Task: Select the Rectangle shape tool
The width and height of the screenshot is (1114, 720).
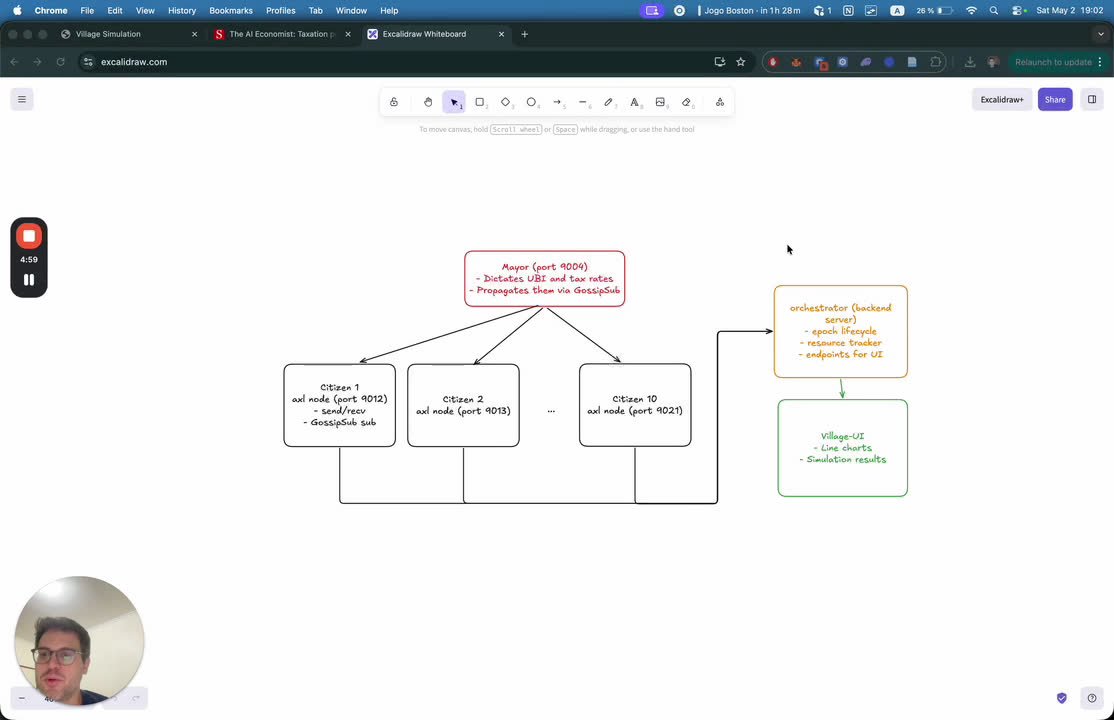Action: pos(480,102)
